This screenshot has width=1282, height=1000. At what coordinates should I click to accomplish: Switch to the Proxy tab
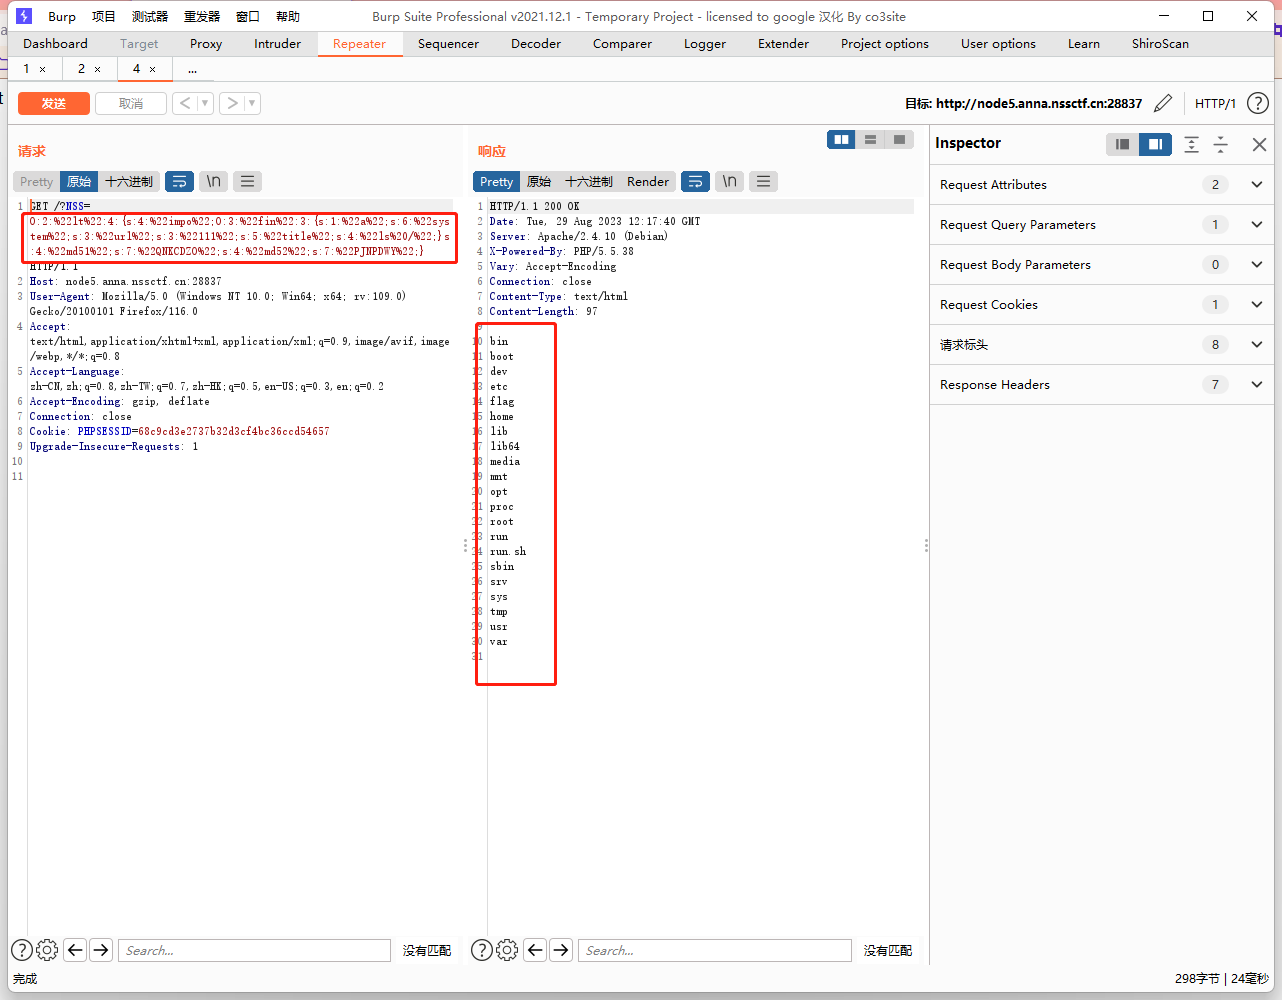pyautogui.click(x=206, y=43)
